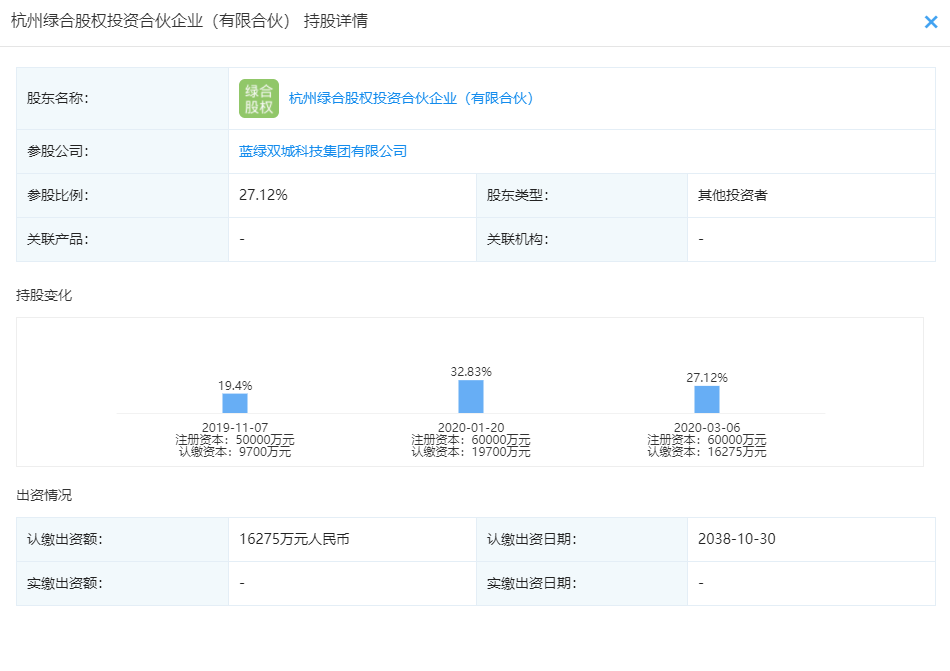Open 杭州绿合股权投资合伙企业 shareholder link

411,99
